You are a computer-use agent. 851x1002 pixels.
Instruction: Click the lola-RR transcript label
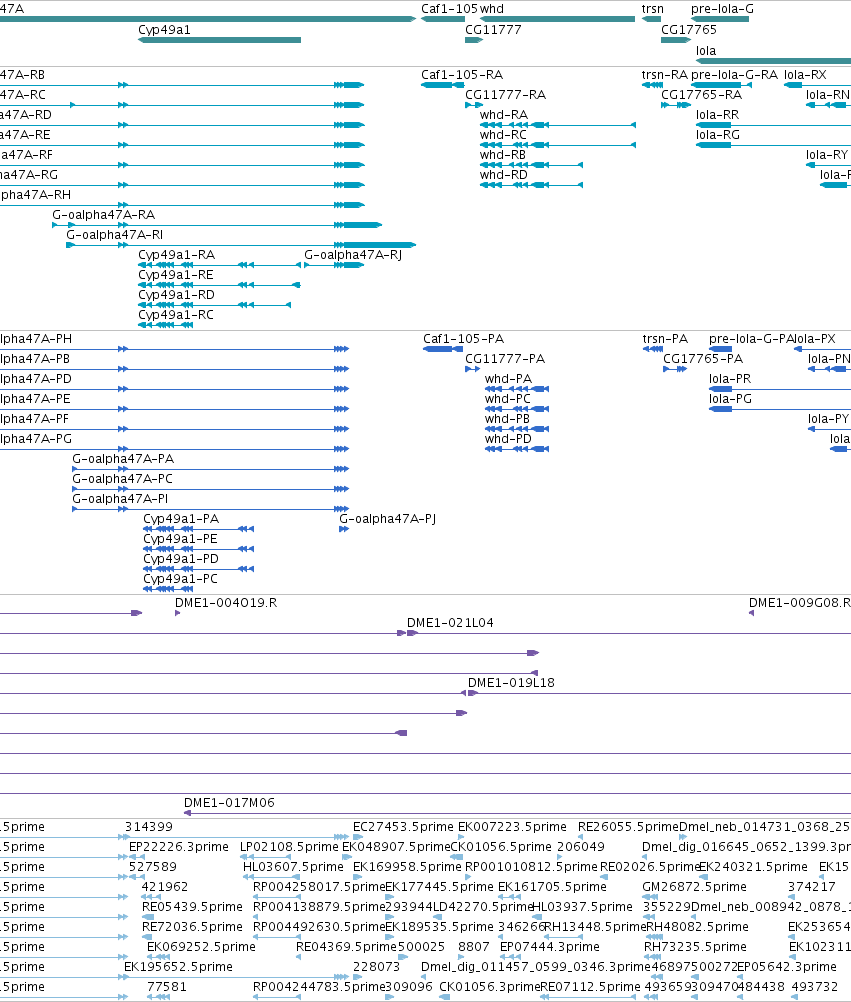[x=717, y=115]
